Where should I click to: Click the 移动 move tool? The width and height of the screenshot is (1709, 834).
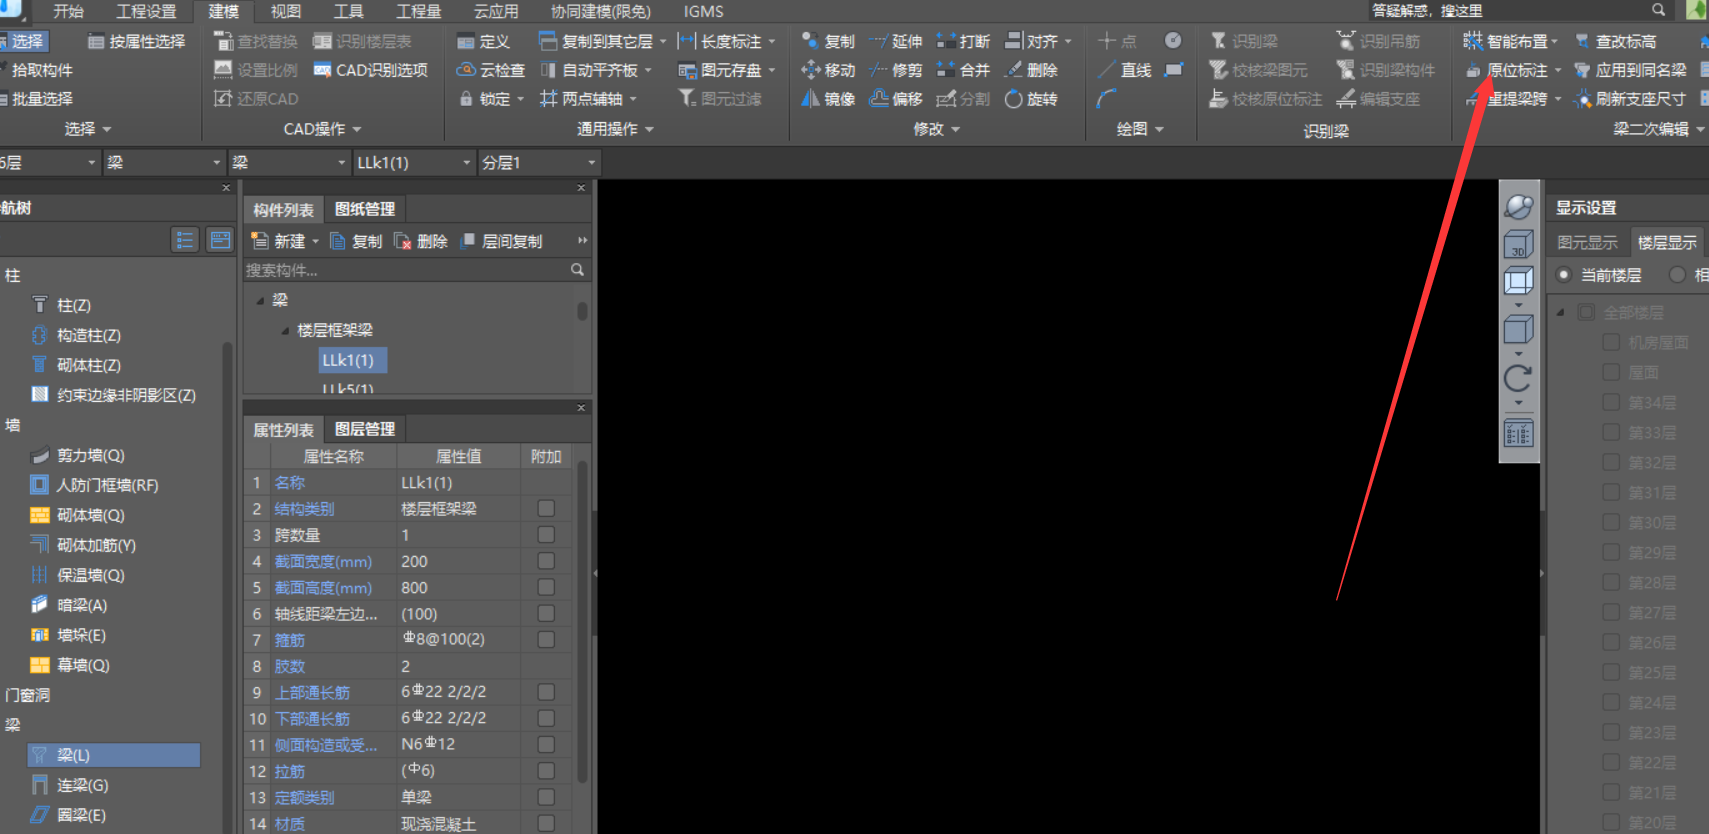pos(828,70)
